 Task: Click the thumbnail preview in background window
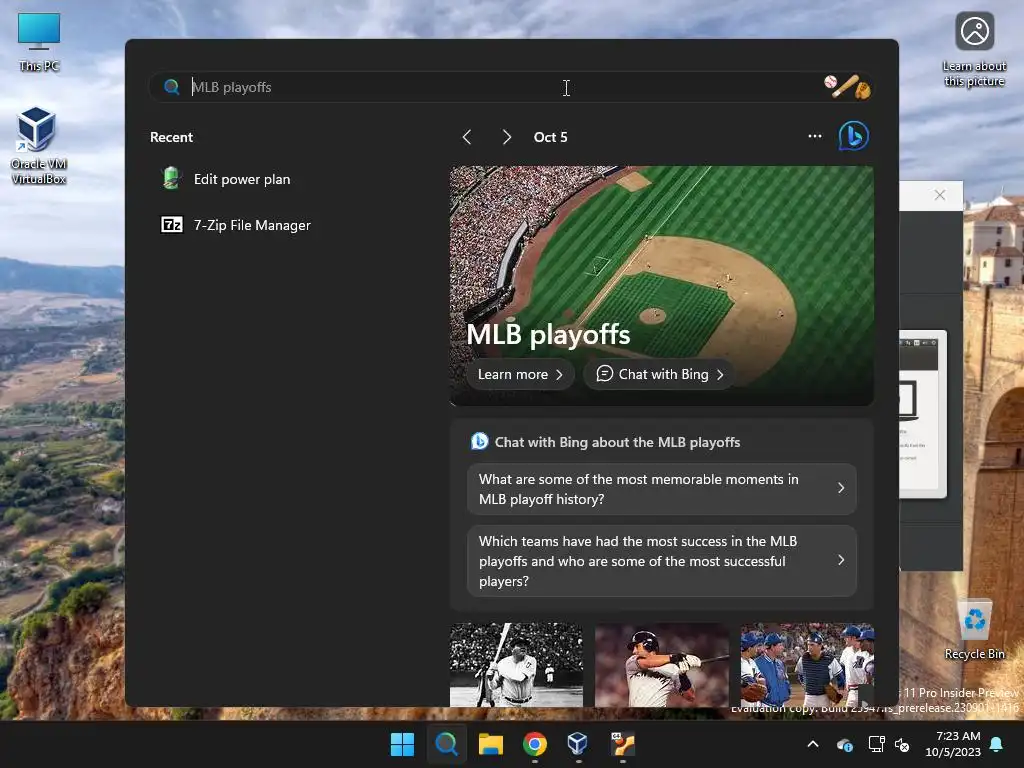tap(922, 414)
